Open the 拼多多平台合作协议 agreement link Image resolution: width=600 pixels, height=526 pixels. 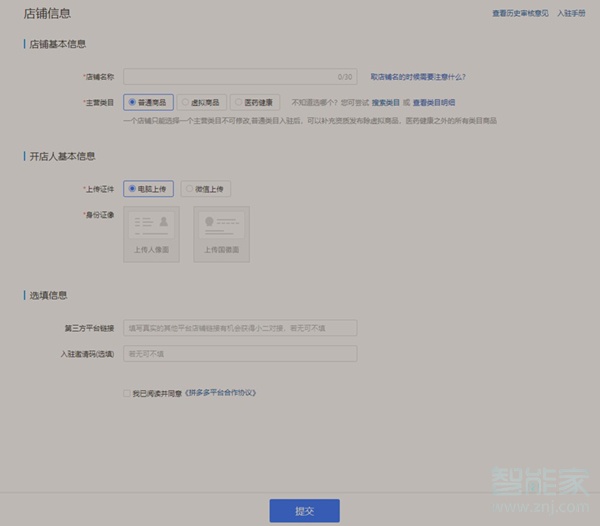click(x=220, y=393)
